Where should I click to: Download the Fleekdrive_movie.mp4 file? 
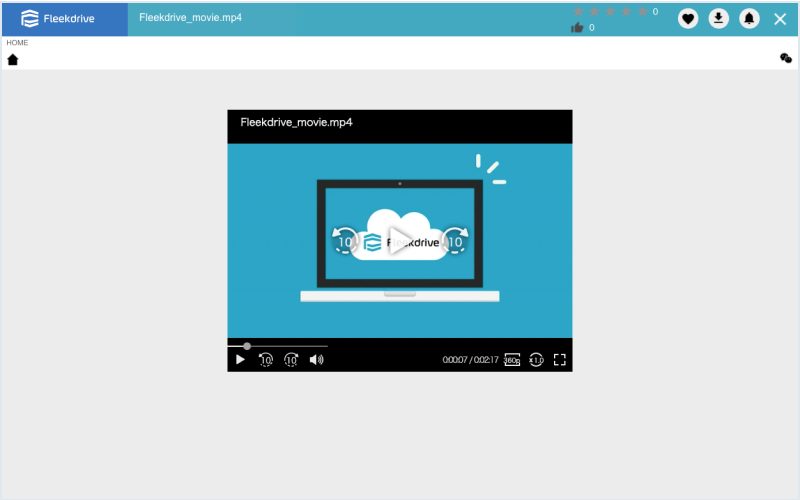pyautogui.click(x=718, y=19)
